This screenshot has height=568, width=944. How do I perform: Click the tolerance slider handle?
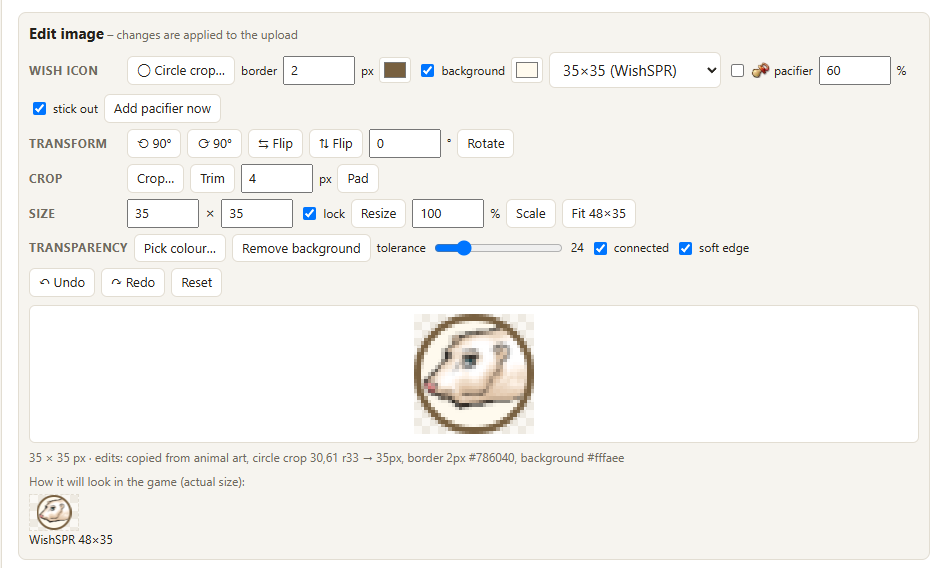463,248
